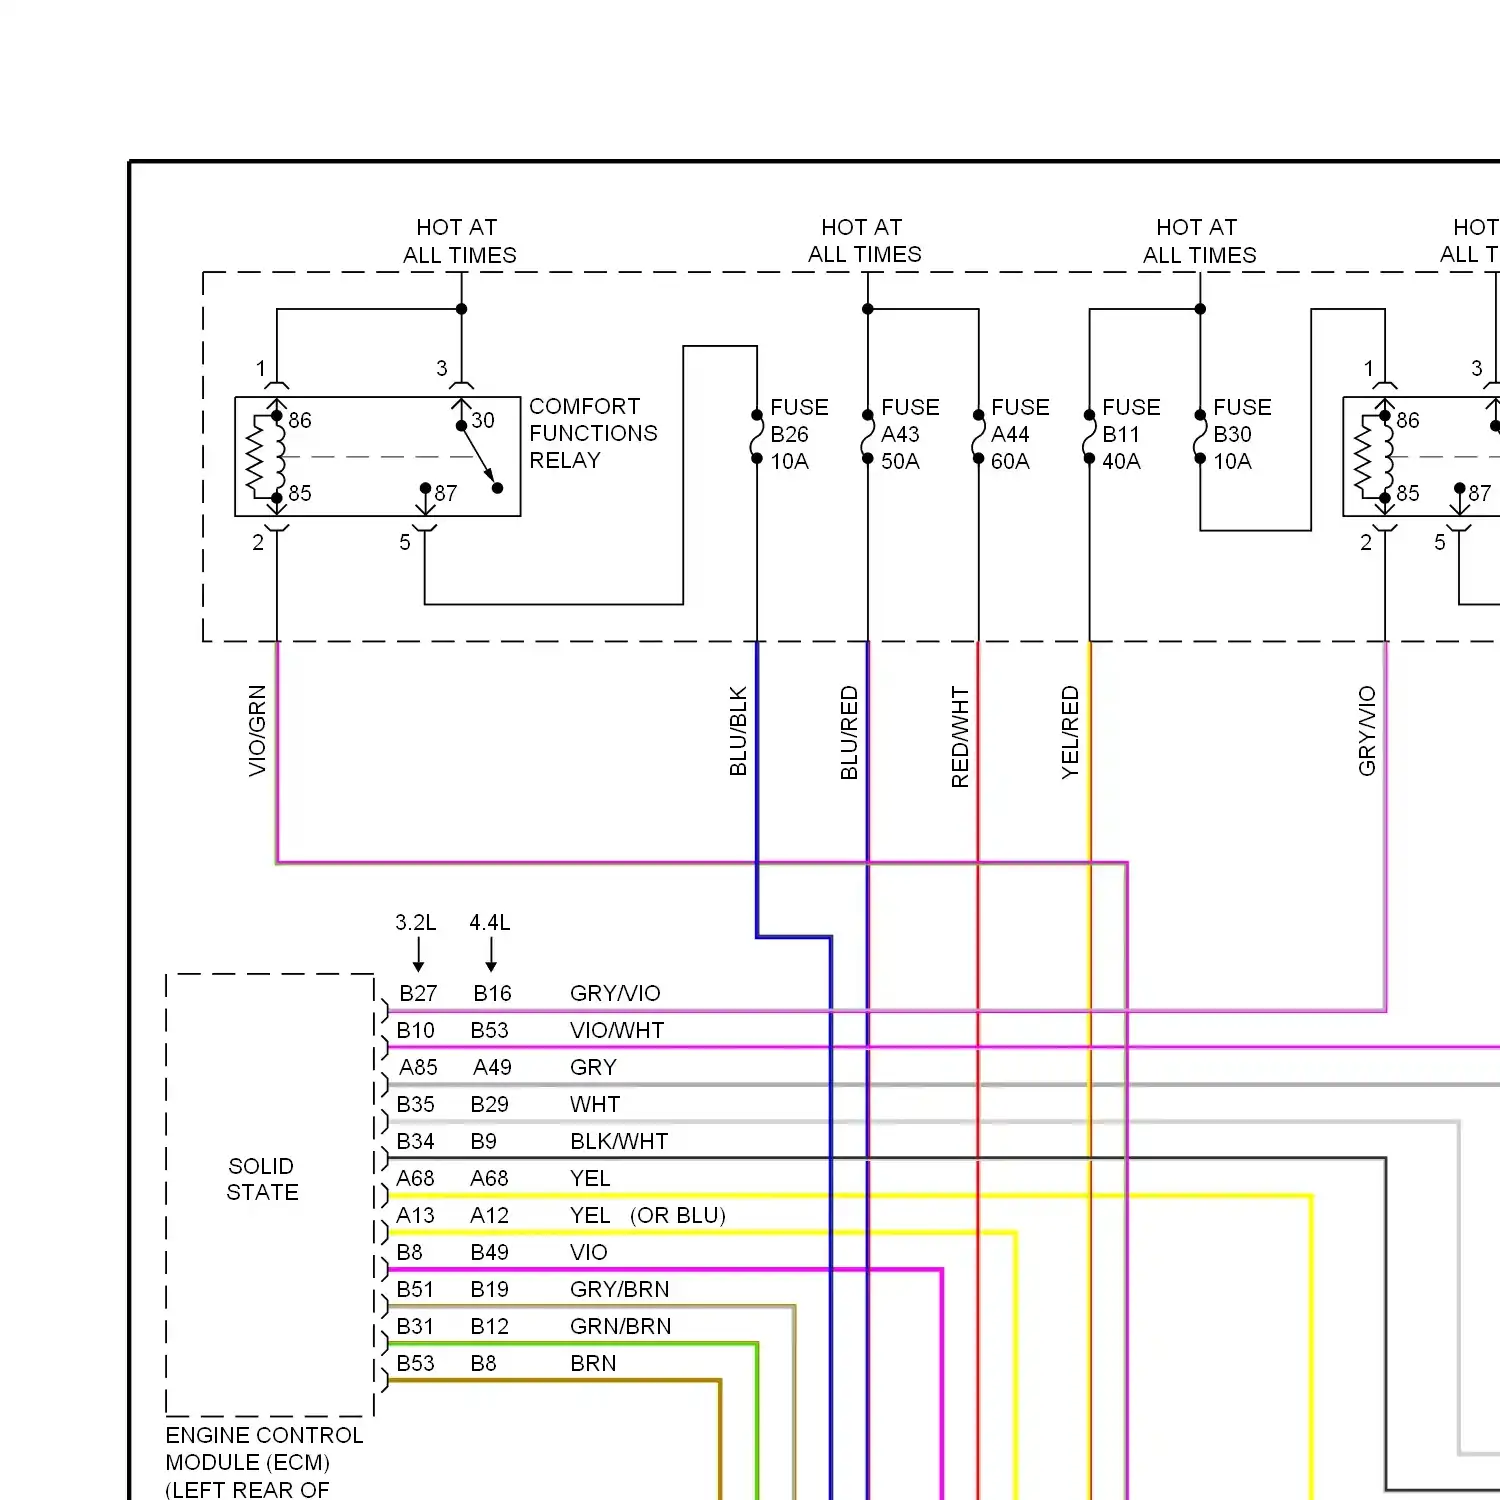Screen dimensions: 1500x1500
Task: Select the vertical RED/WHT wire label
Action: (x=960, y=737)
